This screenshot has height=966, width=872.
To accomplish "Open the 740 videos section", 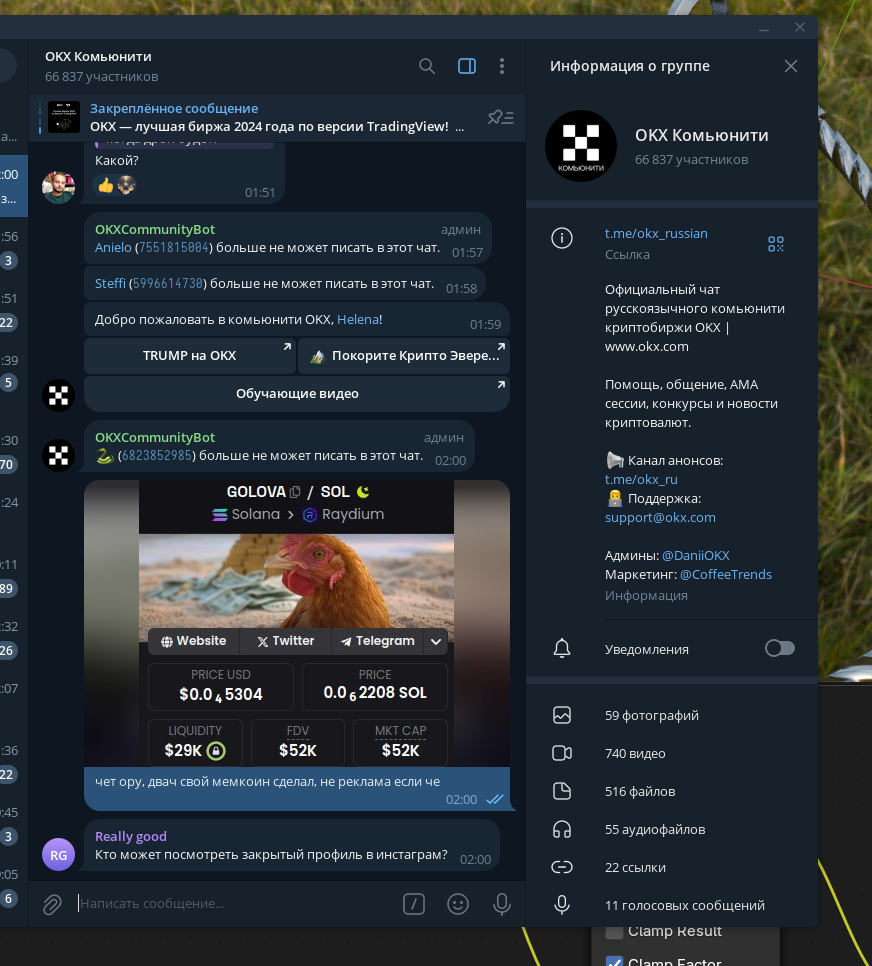I will [x=672, y=753].
